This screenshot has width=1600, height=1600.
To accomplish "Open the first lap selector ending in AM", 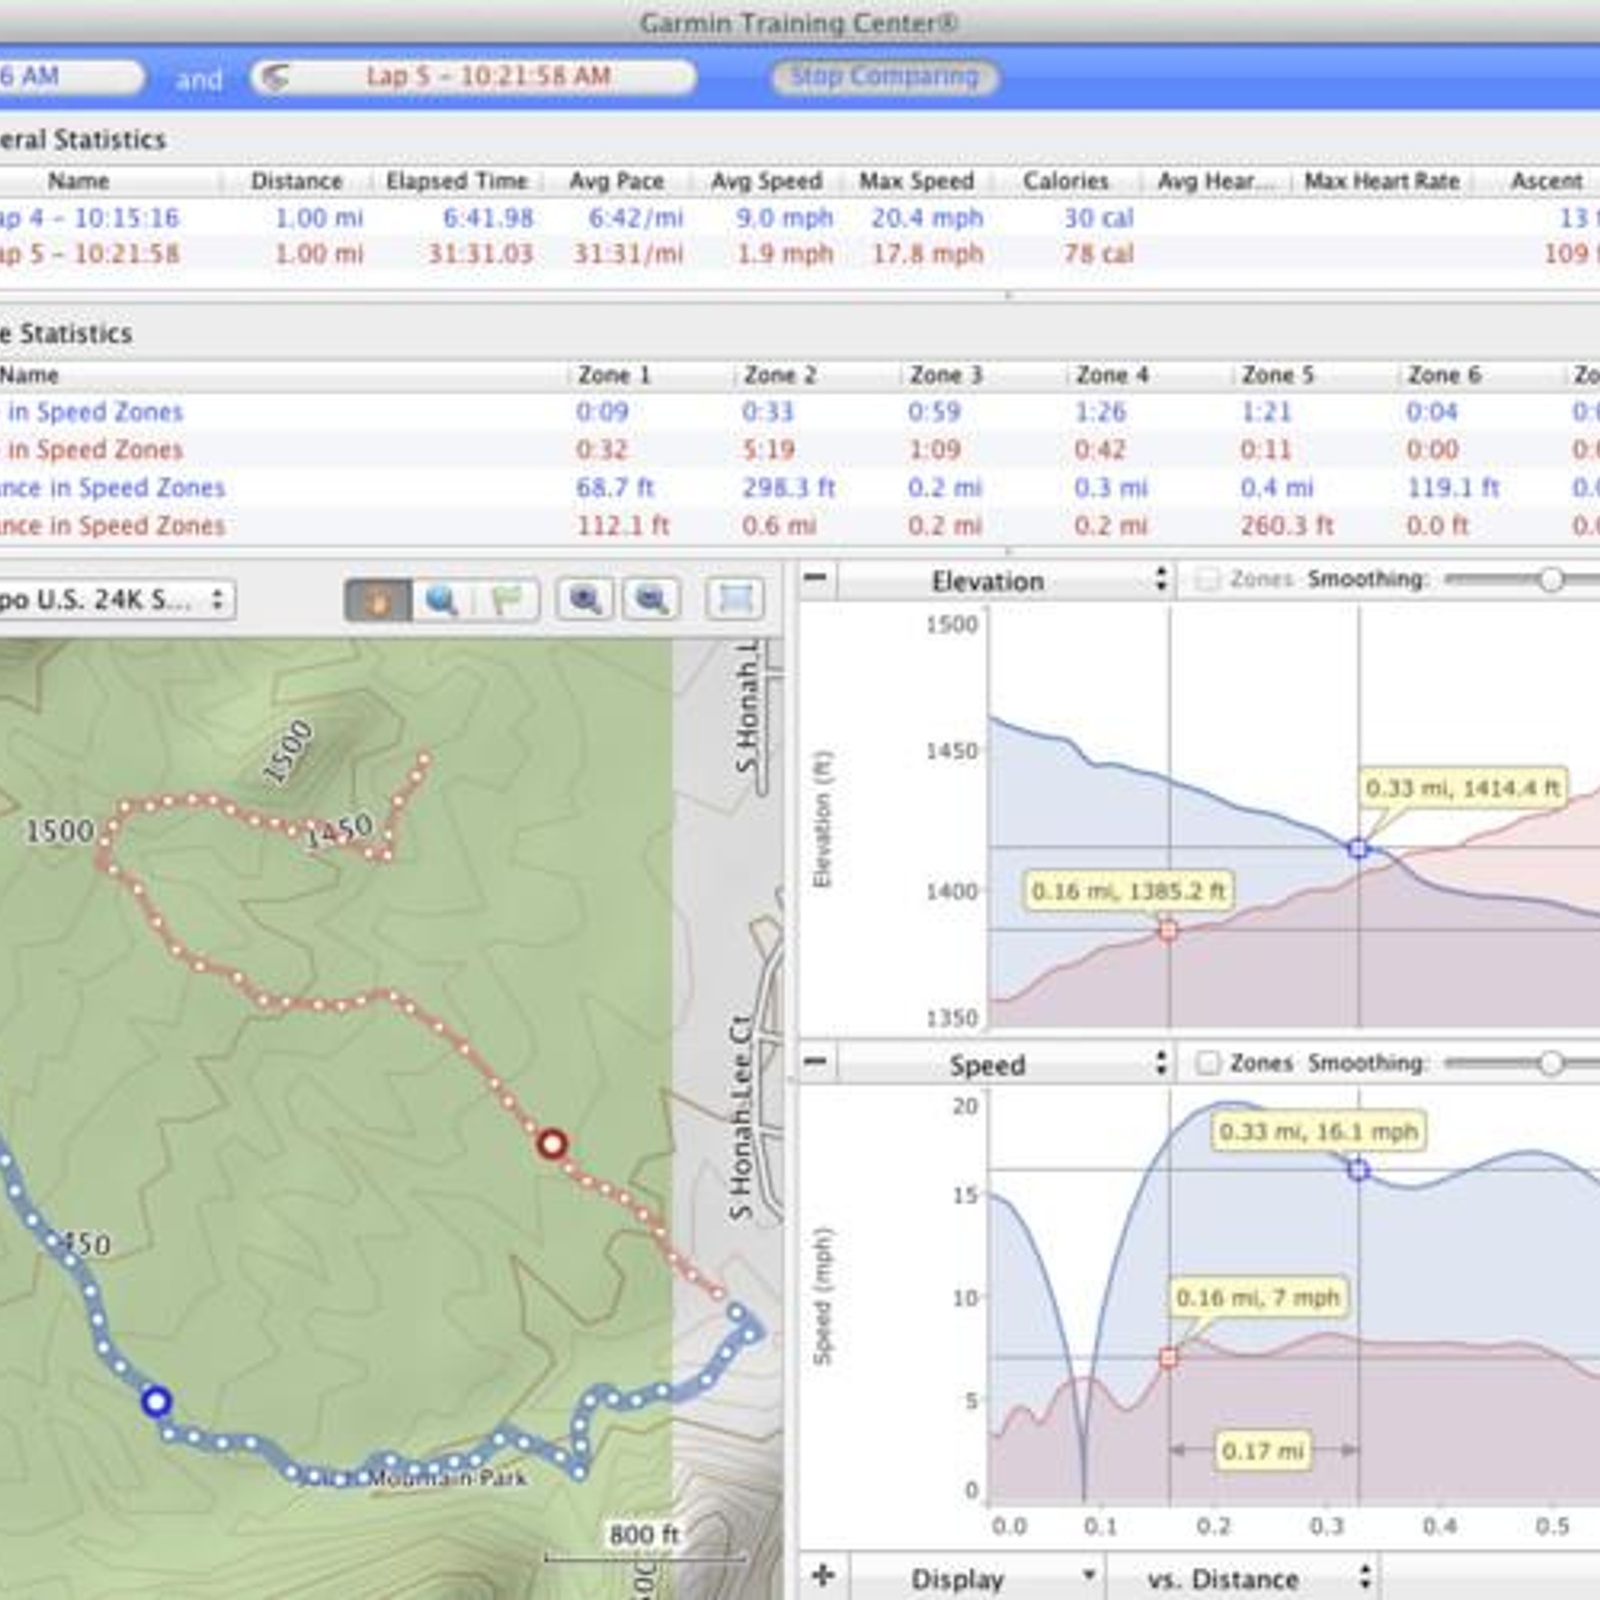I will point(72,77).
